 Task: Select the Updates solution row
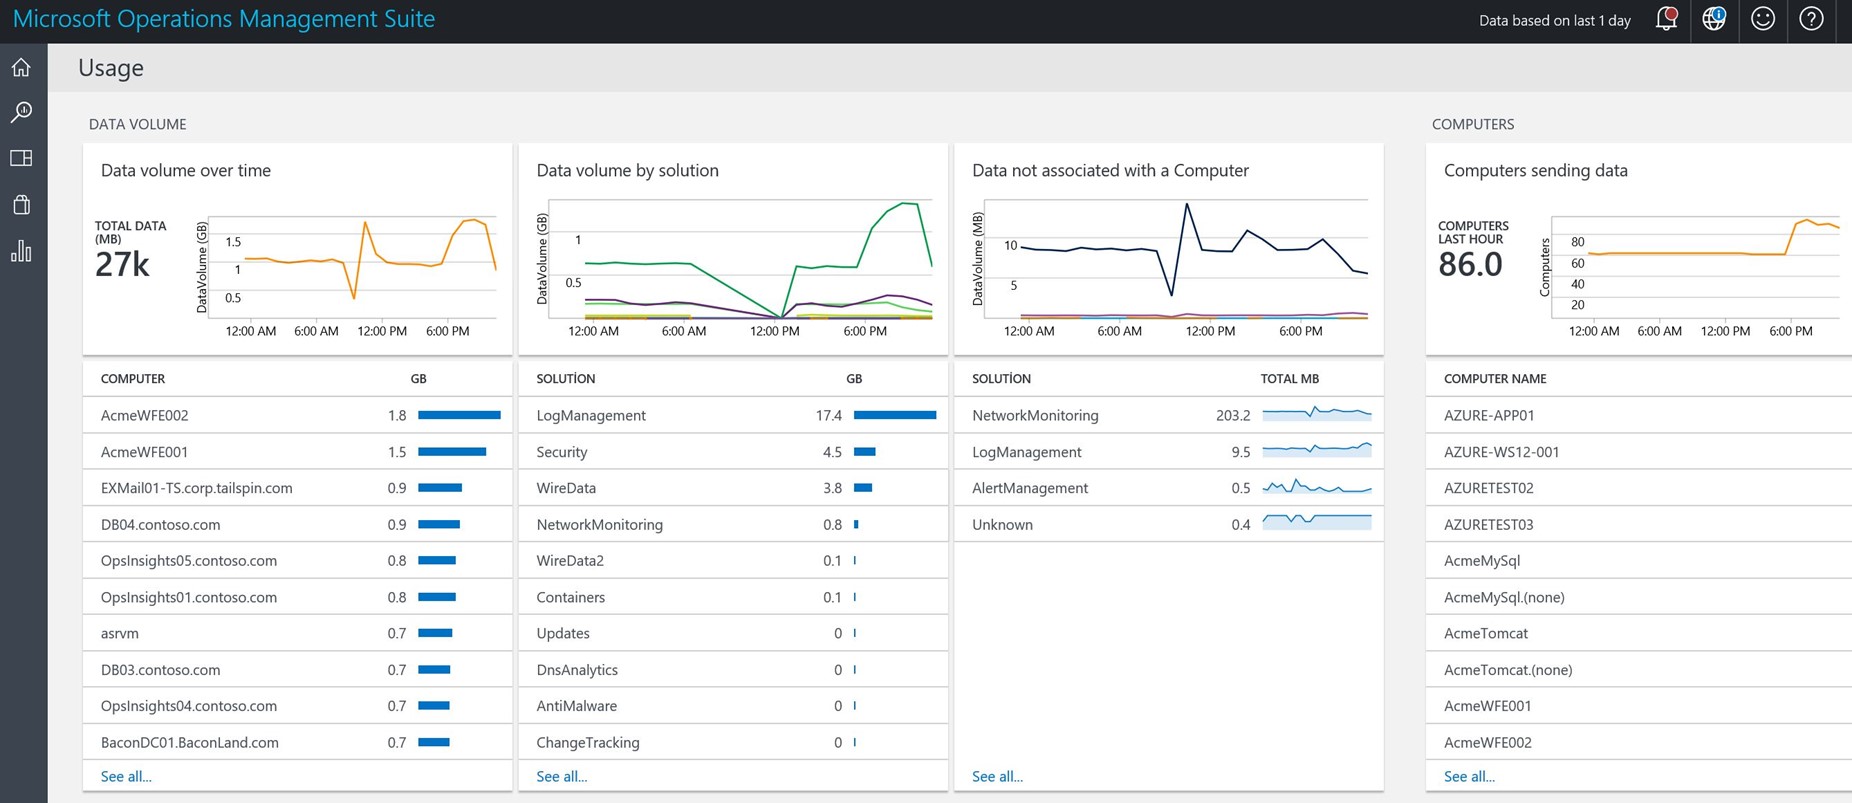(733, 633)
